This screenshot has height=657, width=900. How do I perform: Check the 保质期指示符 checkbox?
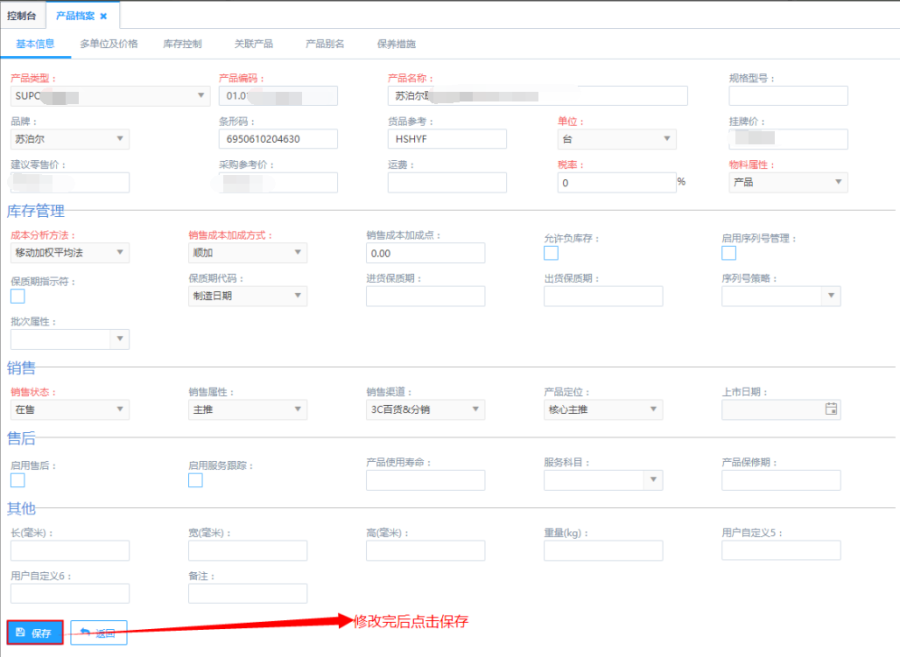pyautogui.click(x=17, y=296)
